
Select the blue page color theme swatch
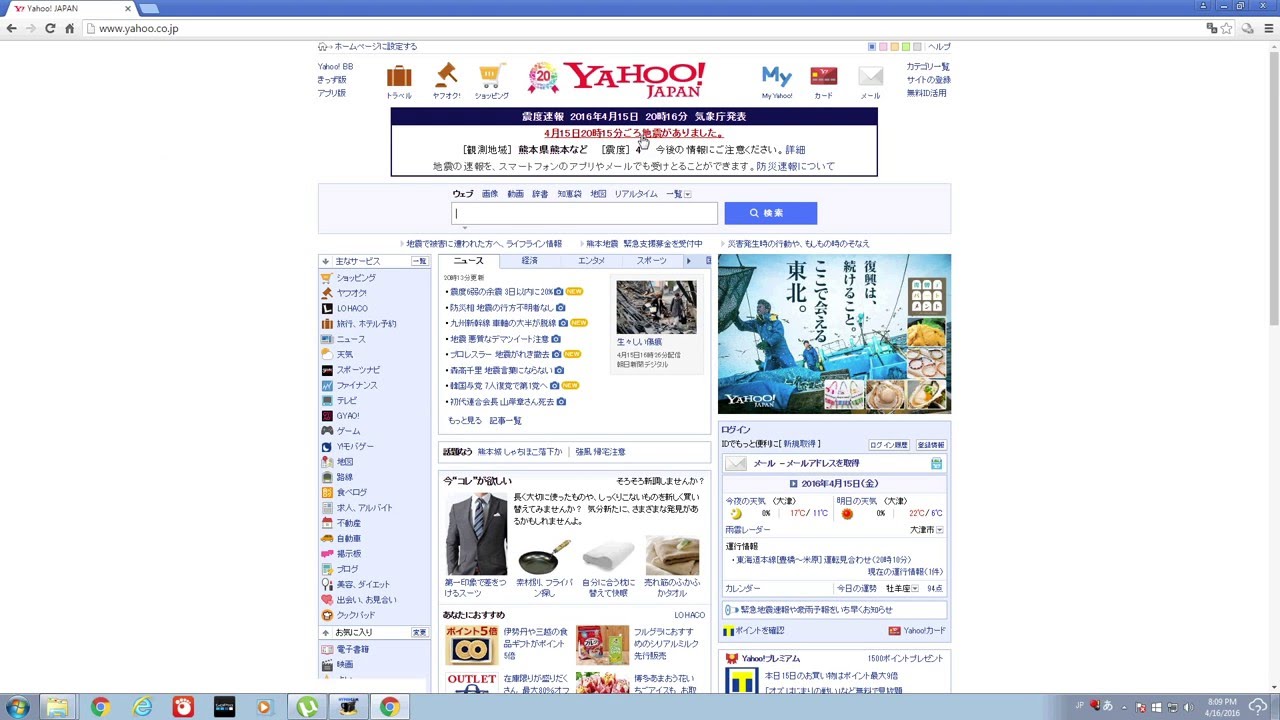[872, 47]
